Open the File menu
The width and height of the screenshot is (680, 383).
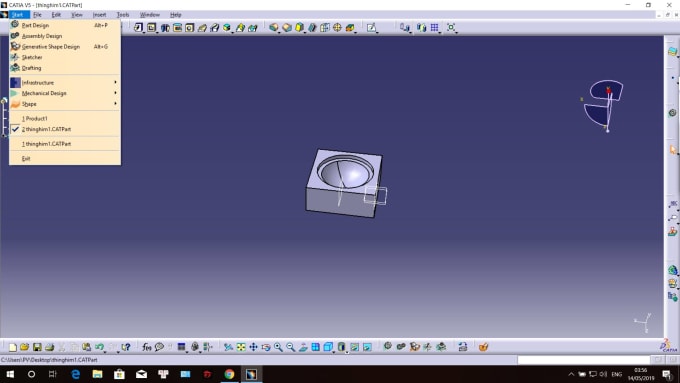[37, 15]
